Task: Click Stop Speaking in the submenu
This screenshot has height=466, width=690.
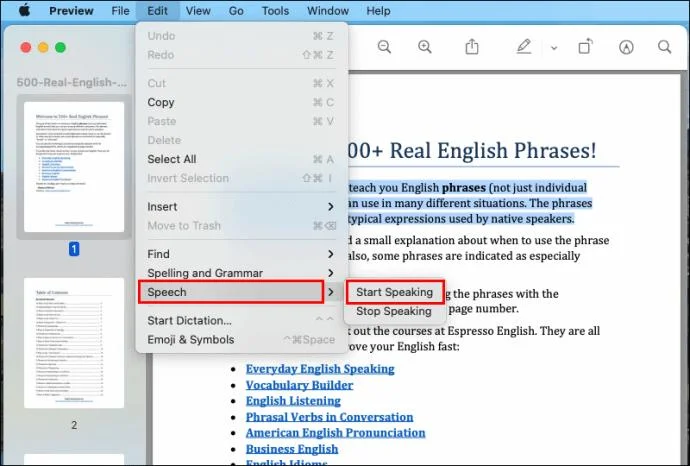Action: 394,311
